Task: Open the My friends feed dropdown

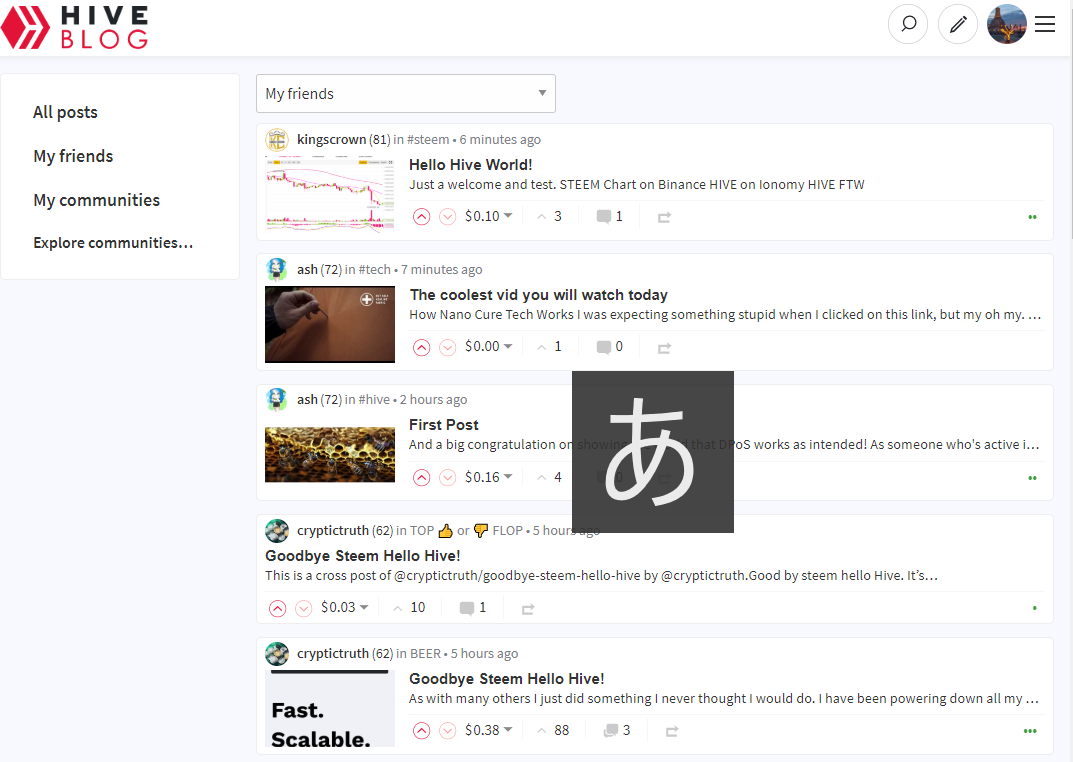Action: pyautogui.click(x=405, y=94)
